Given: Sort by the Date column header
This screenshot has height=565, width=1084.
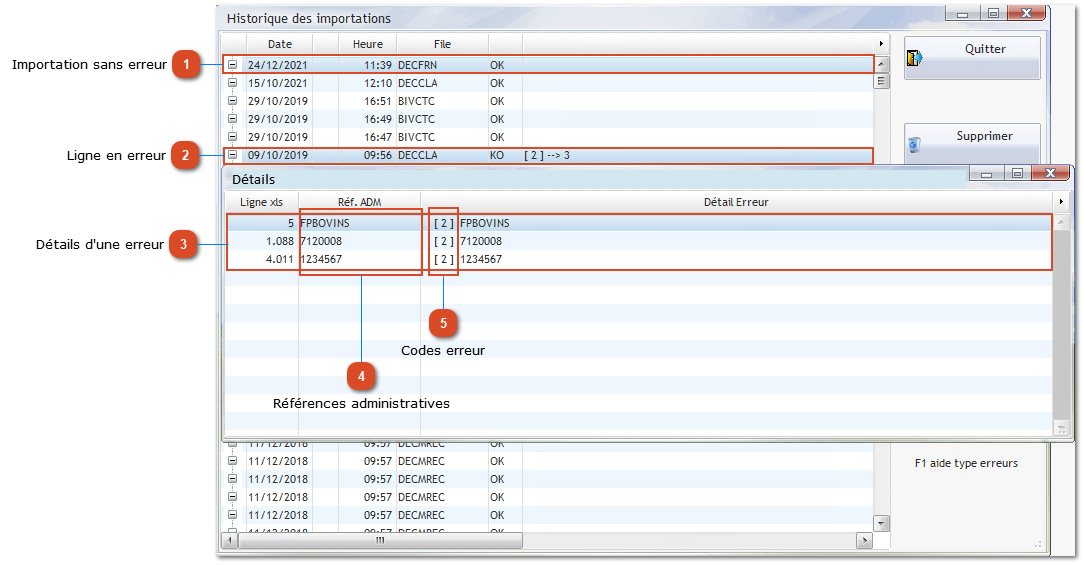Looking at the screenshot, I should [x=280, y=44].
